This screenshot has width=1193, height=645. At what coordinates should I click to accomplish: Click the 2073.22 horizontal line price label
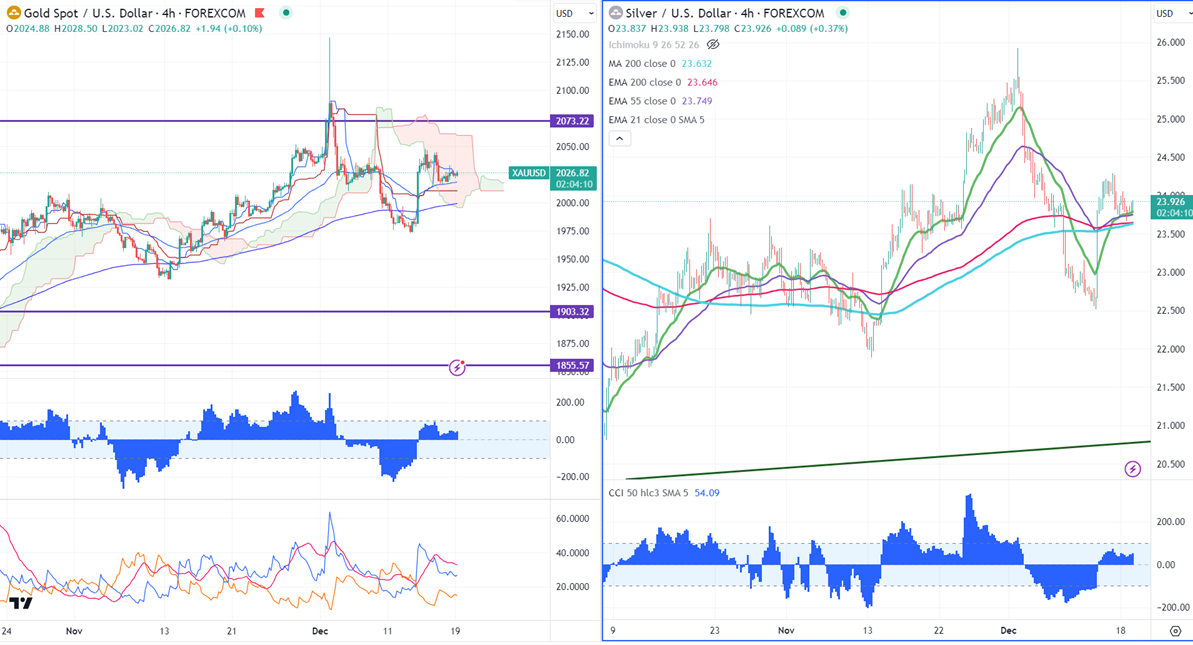(573, 121)
